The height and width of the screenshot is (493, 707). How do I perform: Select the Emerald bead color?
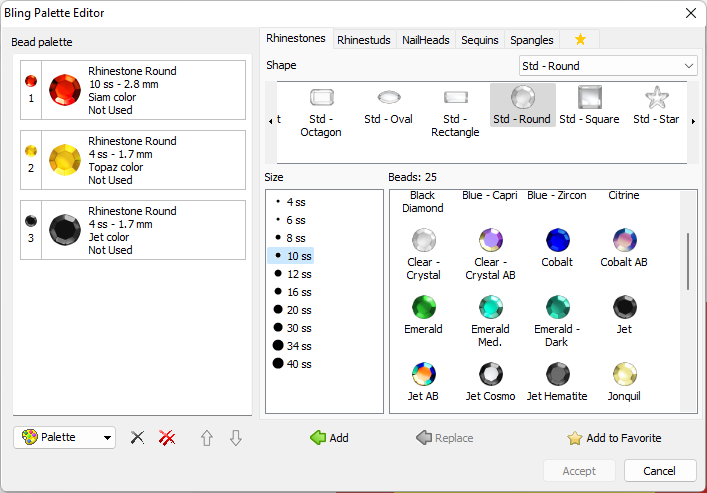point(424,307)
